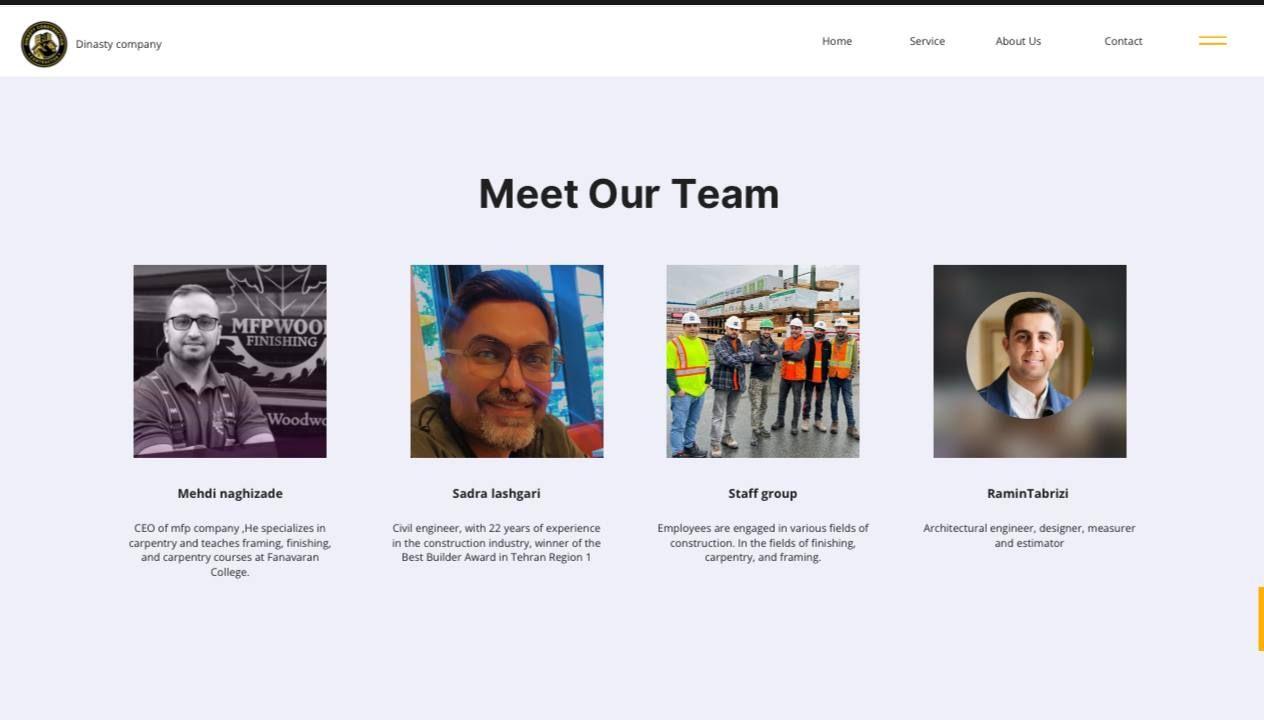The width and height of the screenshot is (1264, 720).
Task: Click the Mehdi naghizade name label
Action: [x=230, y=493]
